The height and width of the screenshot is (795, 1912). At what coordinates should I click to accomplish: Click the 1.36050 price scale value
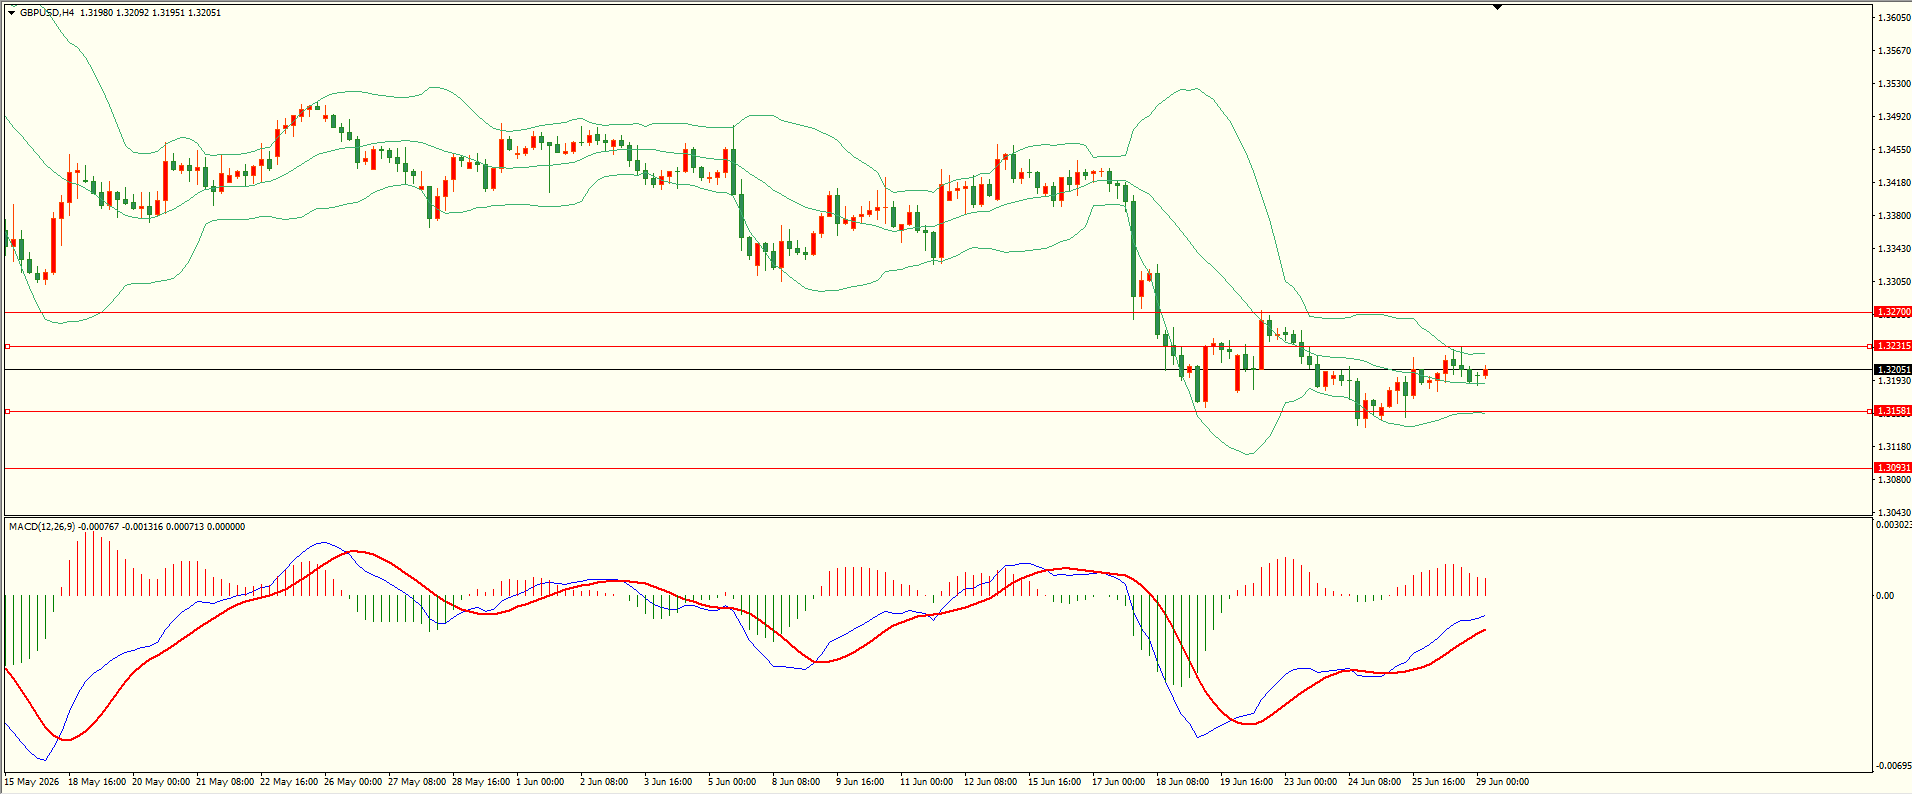point(1894,18)
